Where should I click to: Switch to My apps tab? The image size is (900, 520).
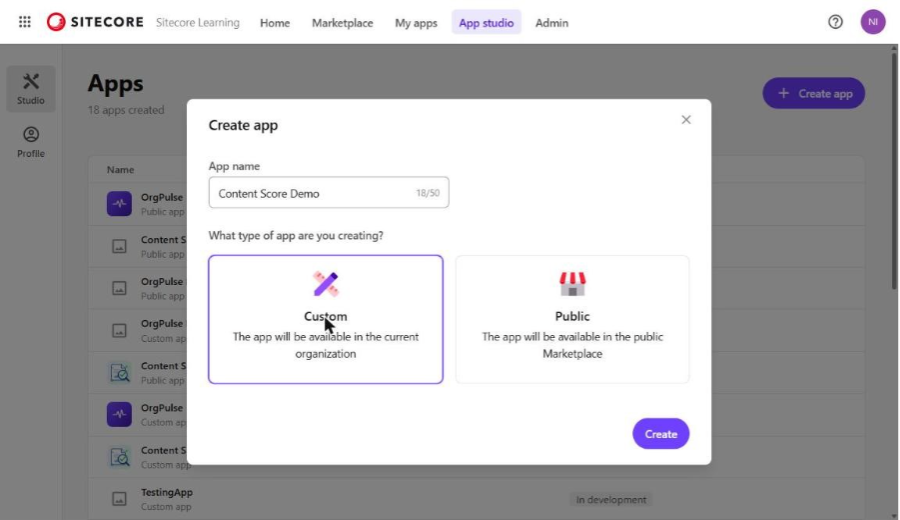[416, 23]
